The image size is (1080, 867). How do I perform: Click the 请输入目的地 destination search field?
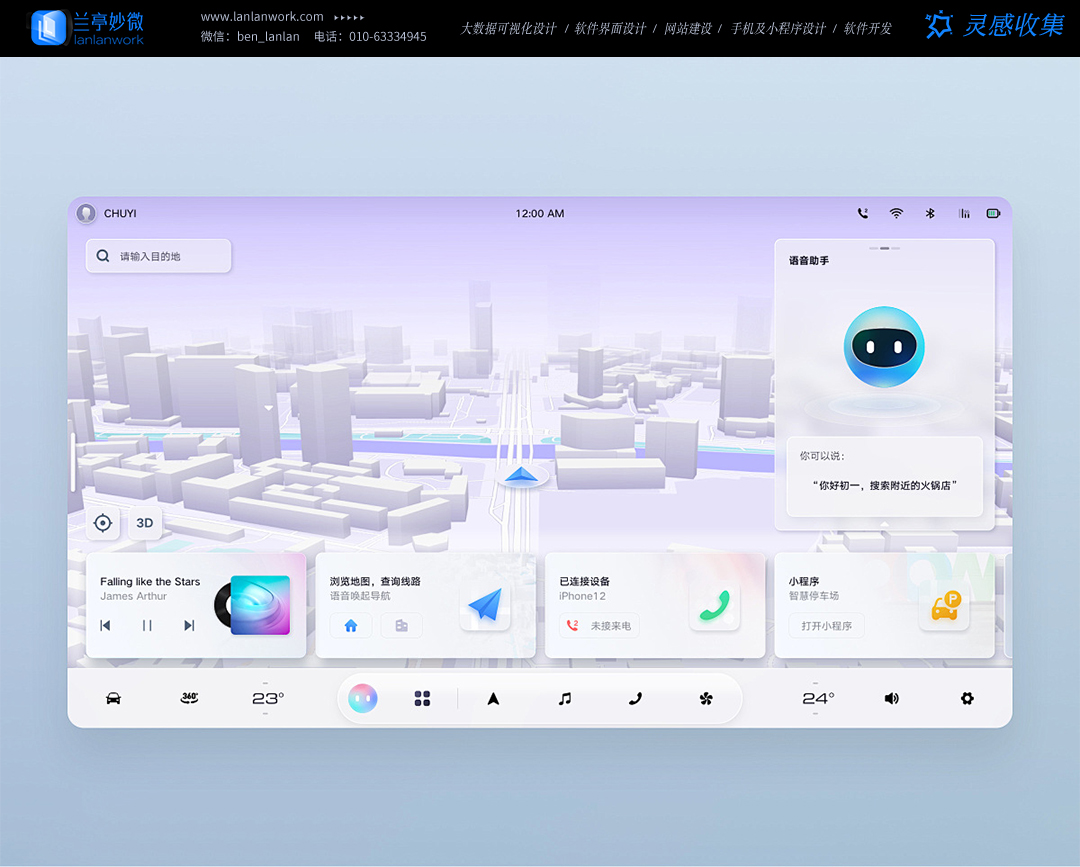pyautogui.click(x=158, y=256)
